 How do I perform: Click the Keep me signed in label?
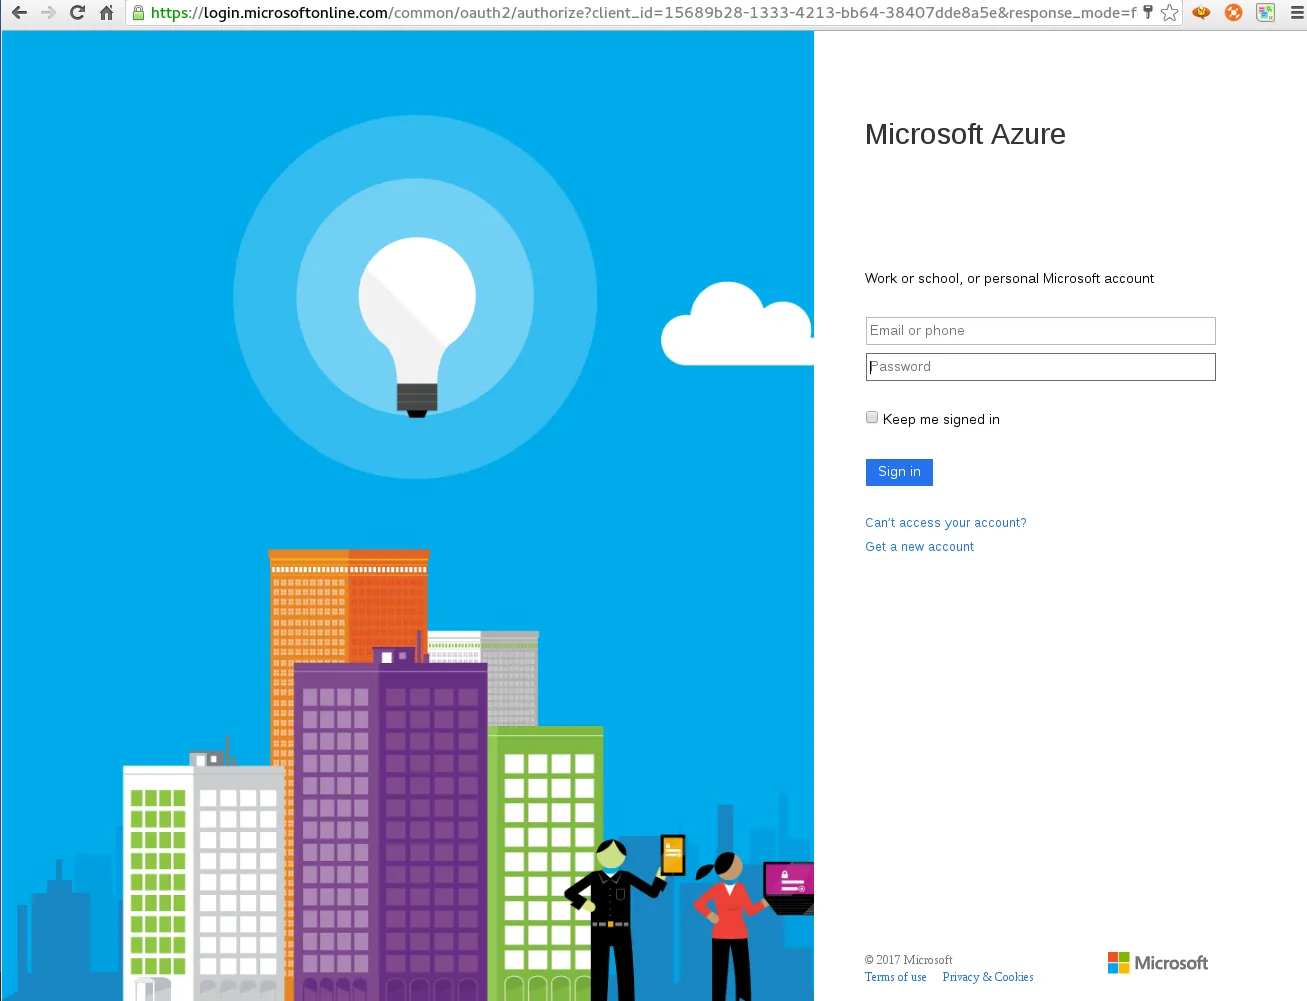tap(941, 420)
